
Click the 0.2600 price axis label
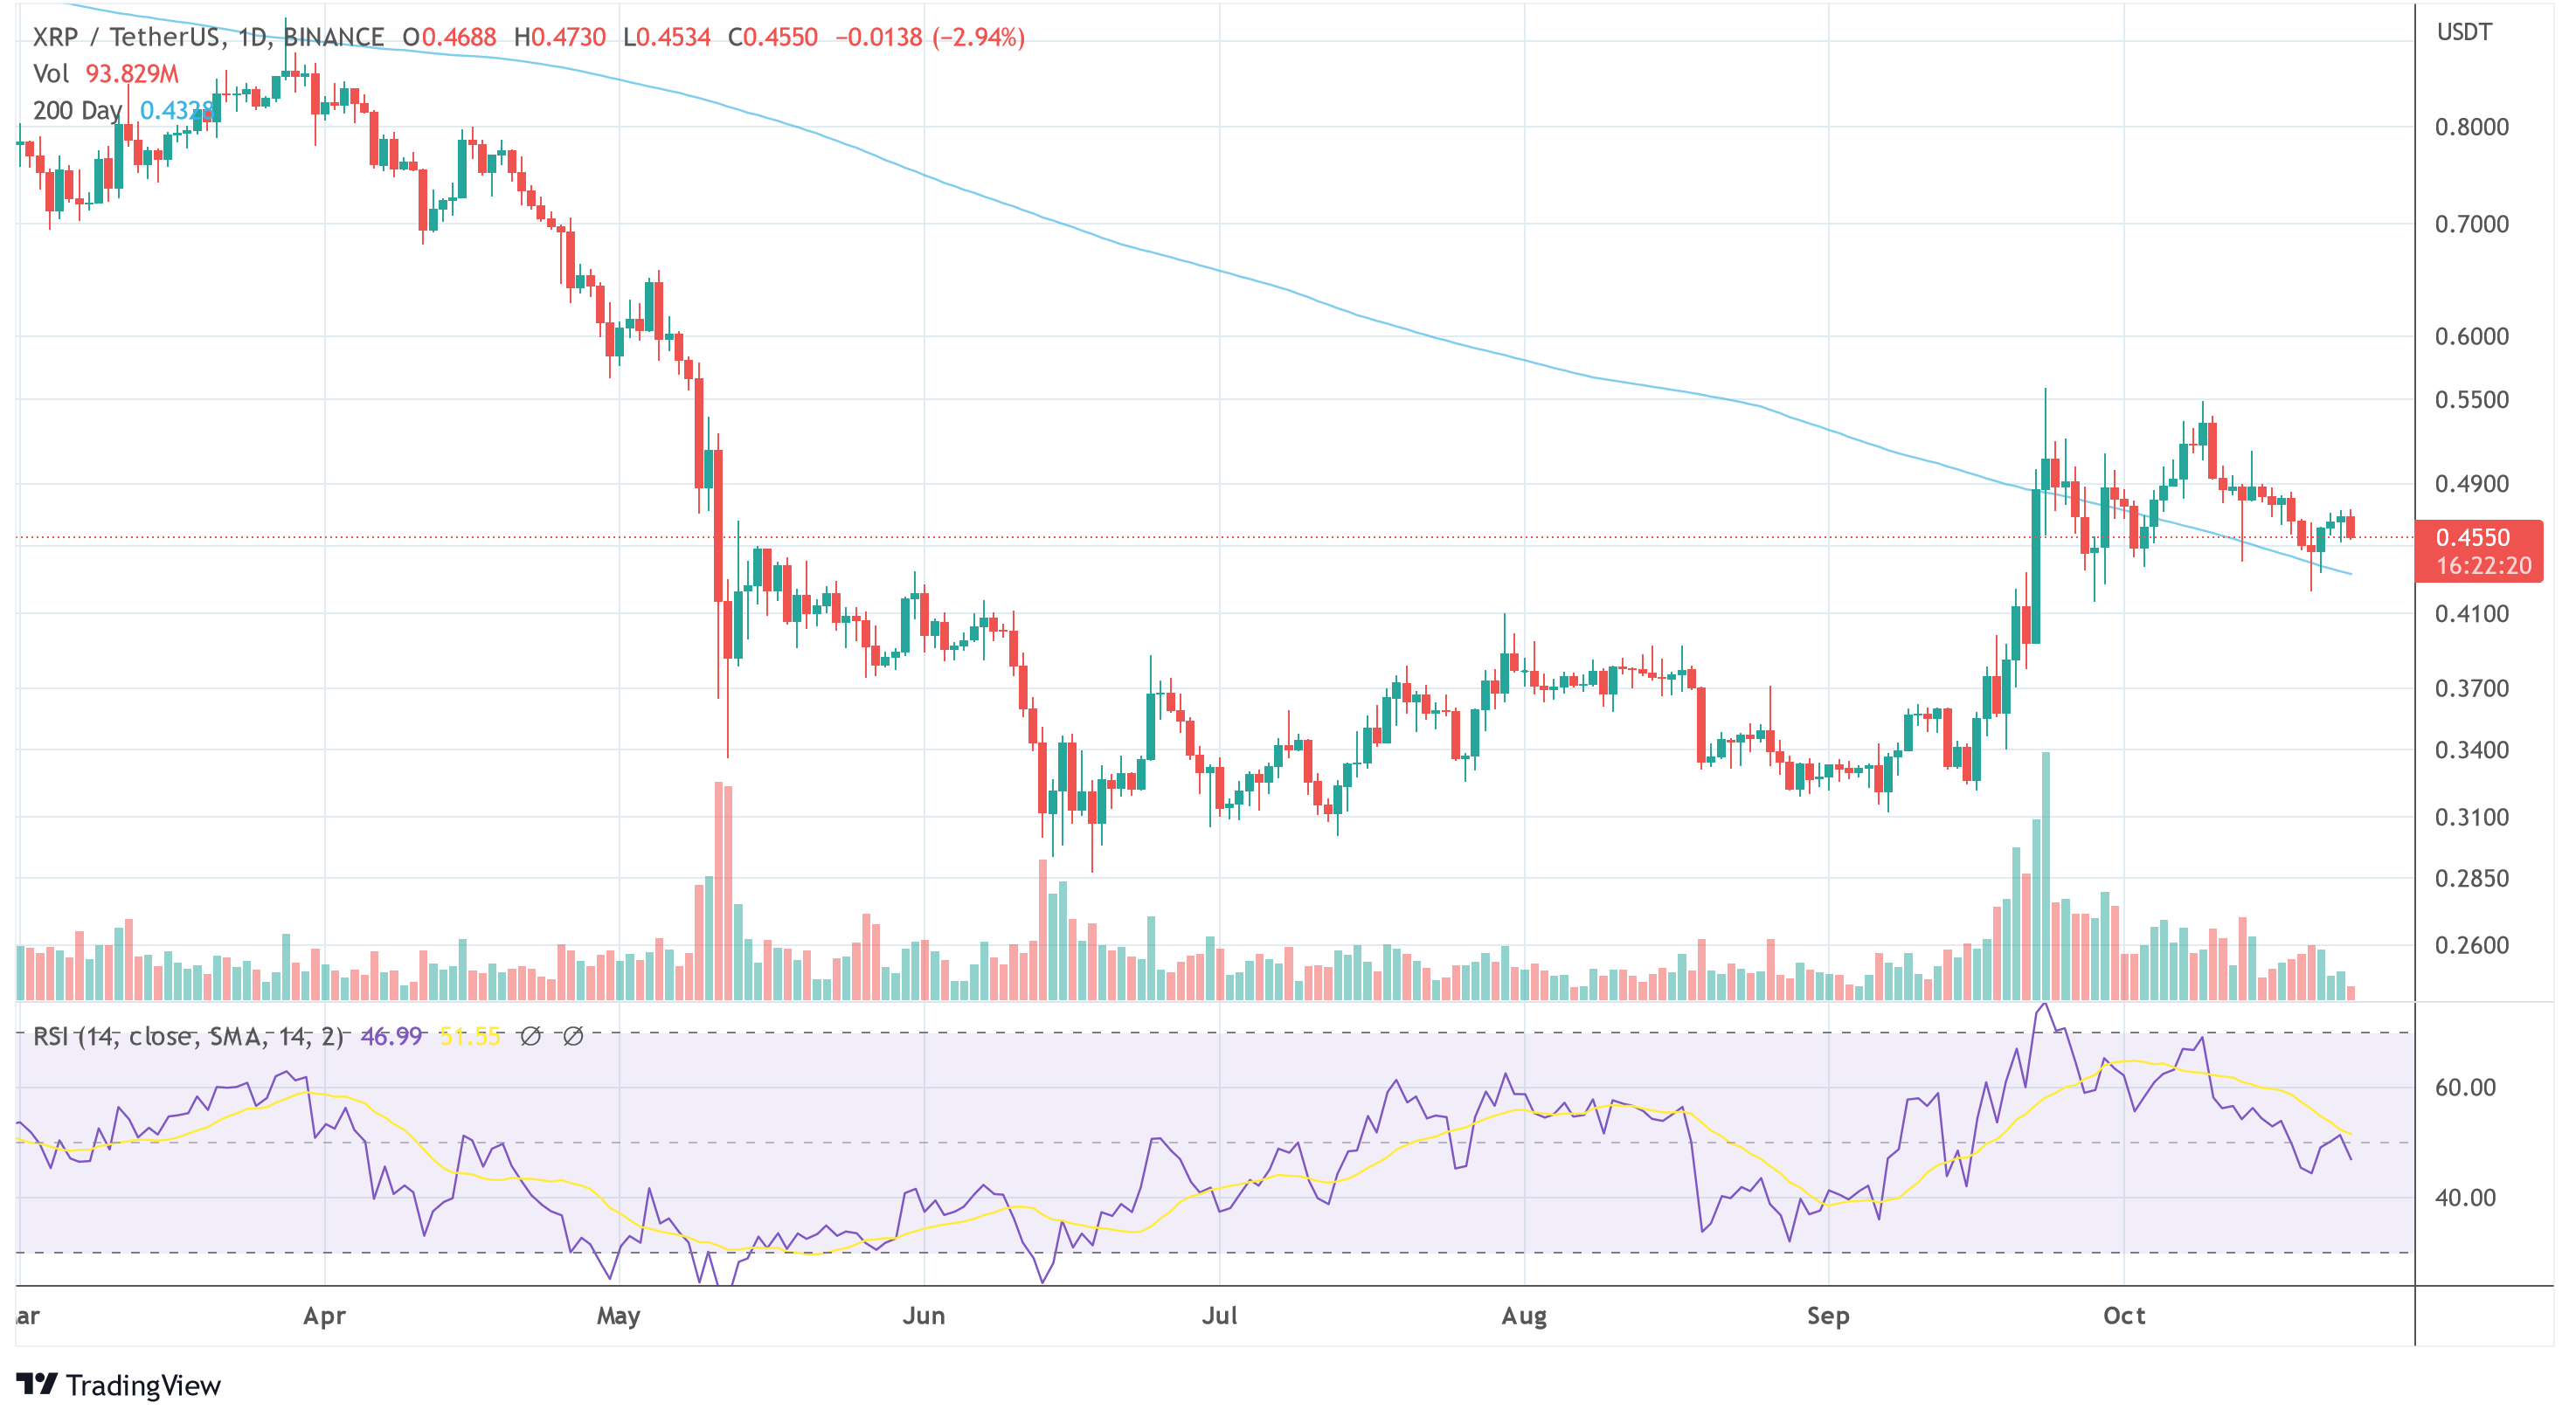(x=2471, y=945)
